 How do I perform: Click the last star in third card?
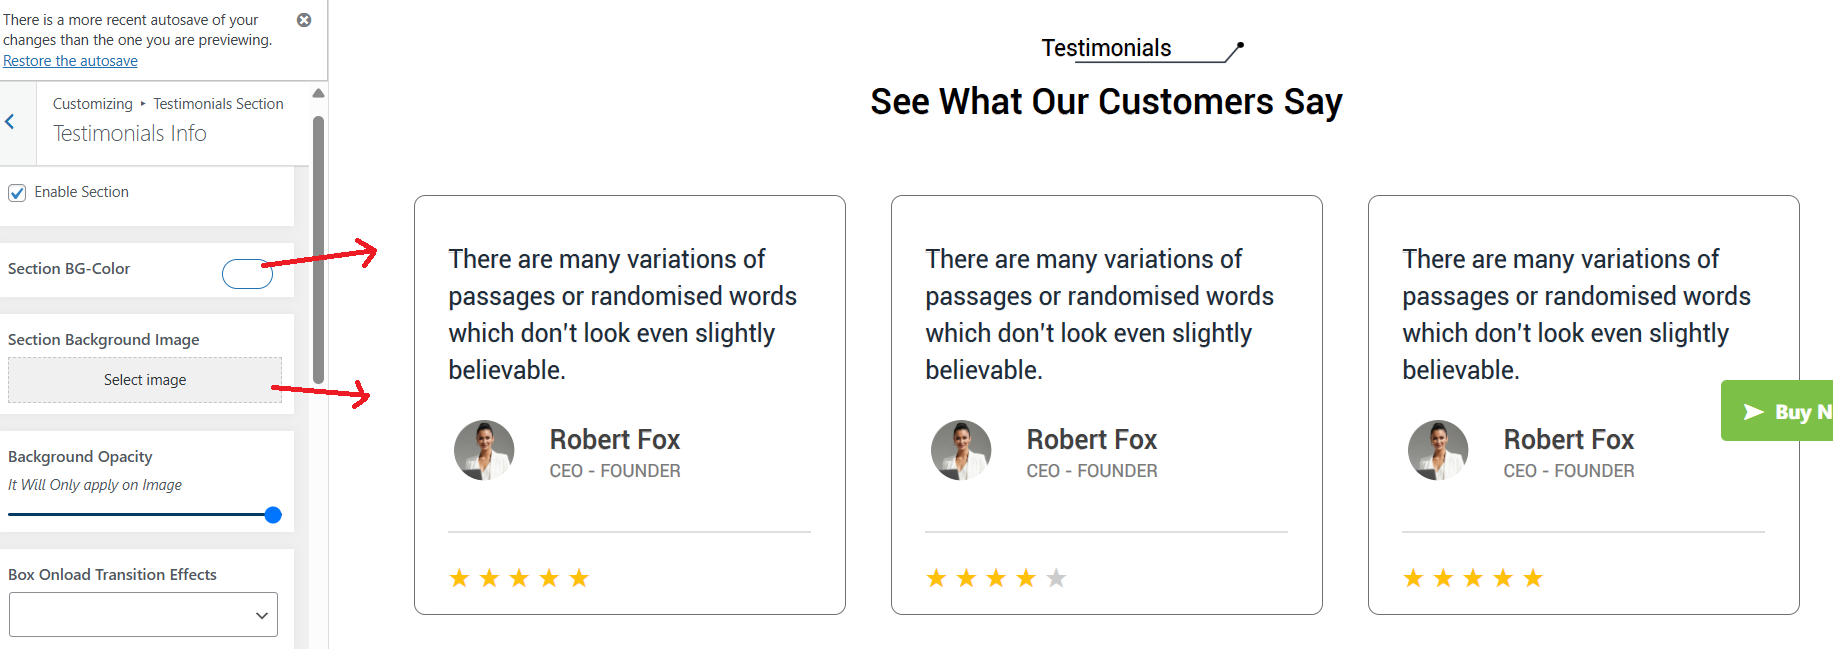tap(1533, 578)
